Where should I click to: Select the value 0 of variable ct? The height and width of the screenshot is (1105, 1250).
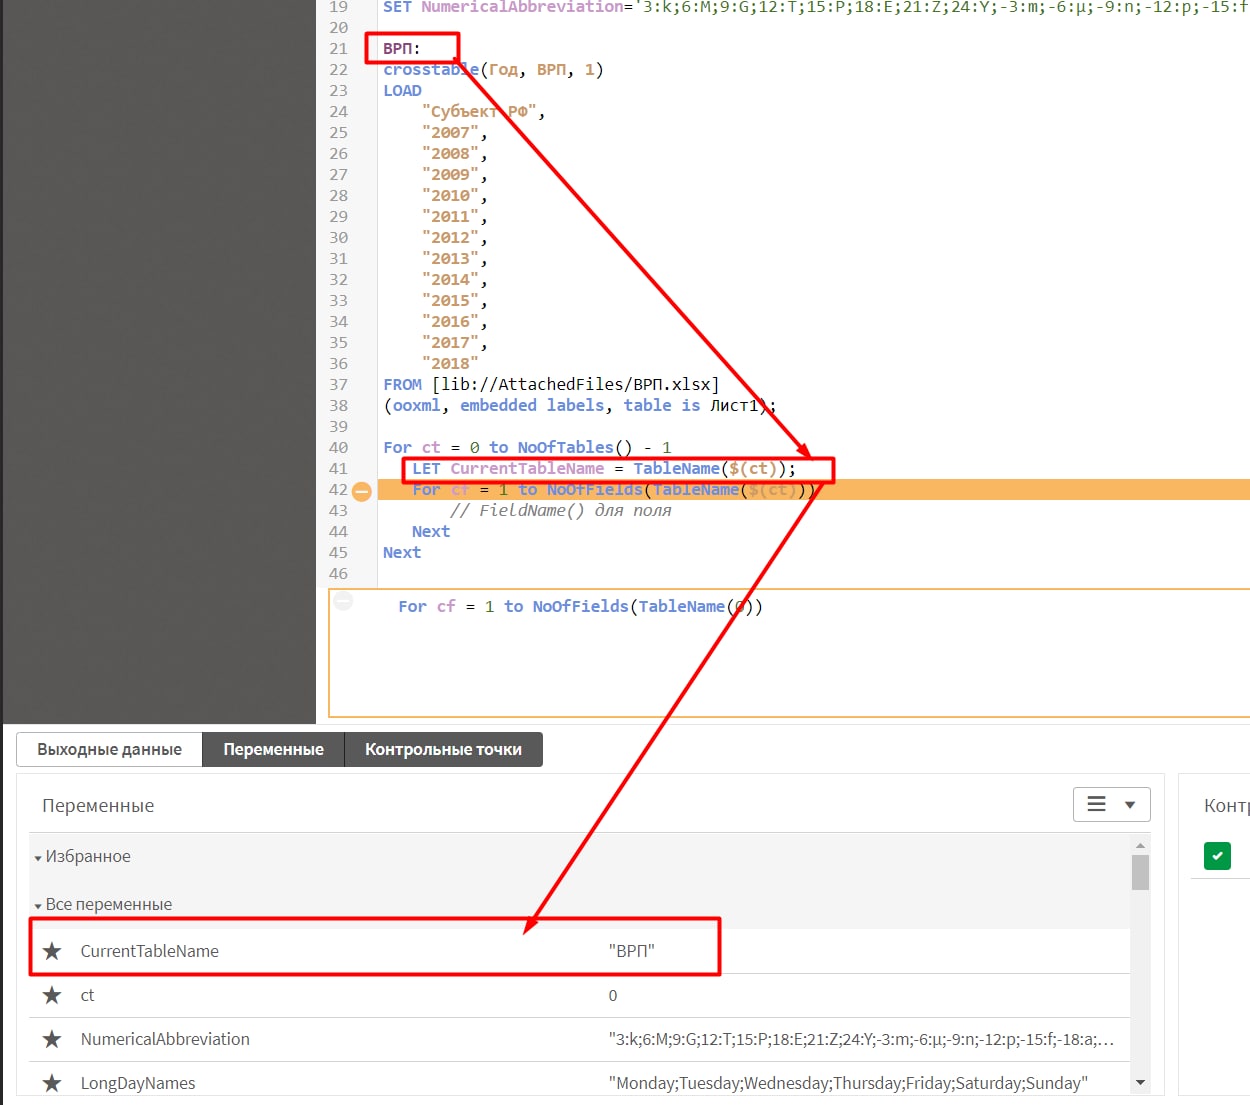tap(613, 995)
